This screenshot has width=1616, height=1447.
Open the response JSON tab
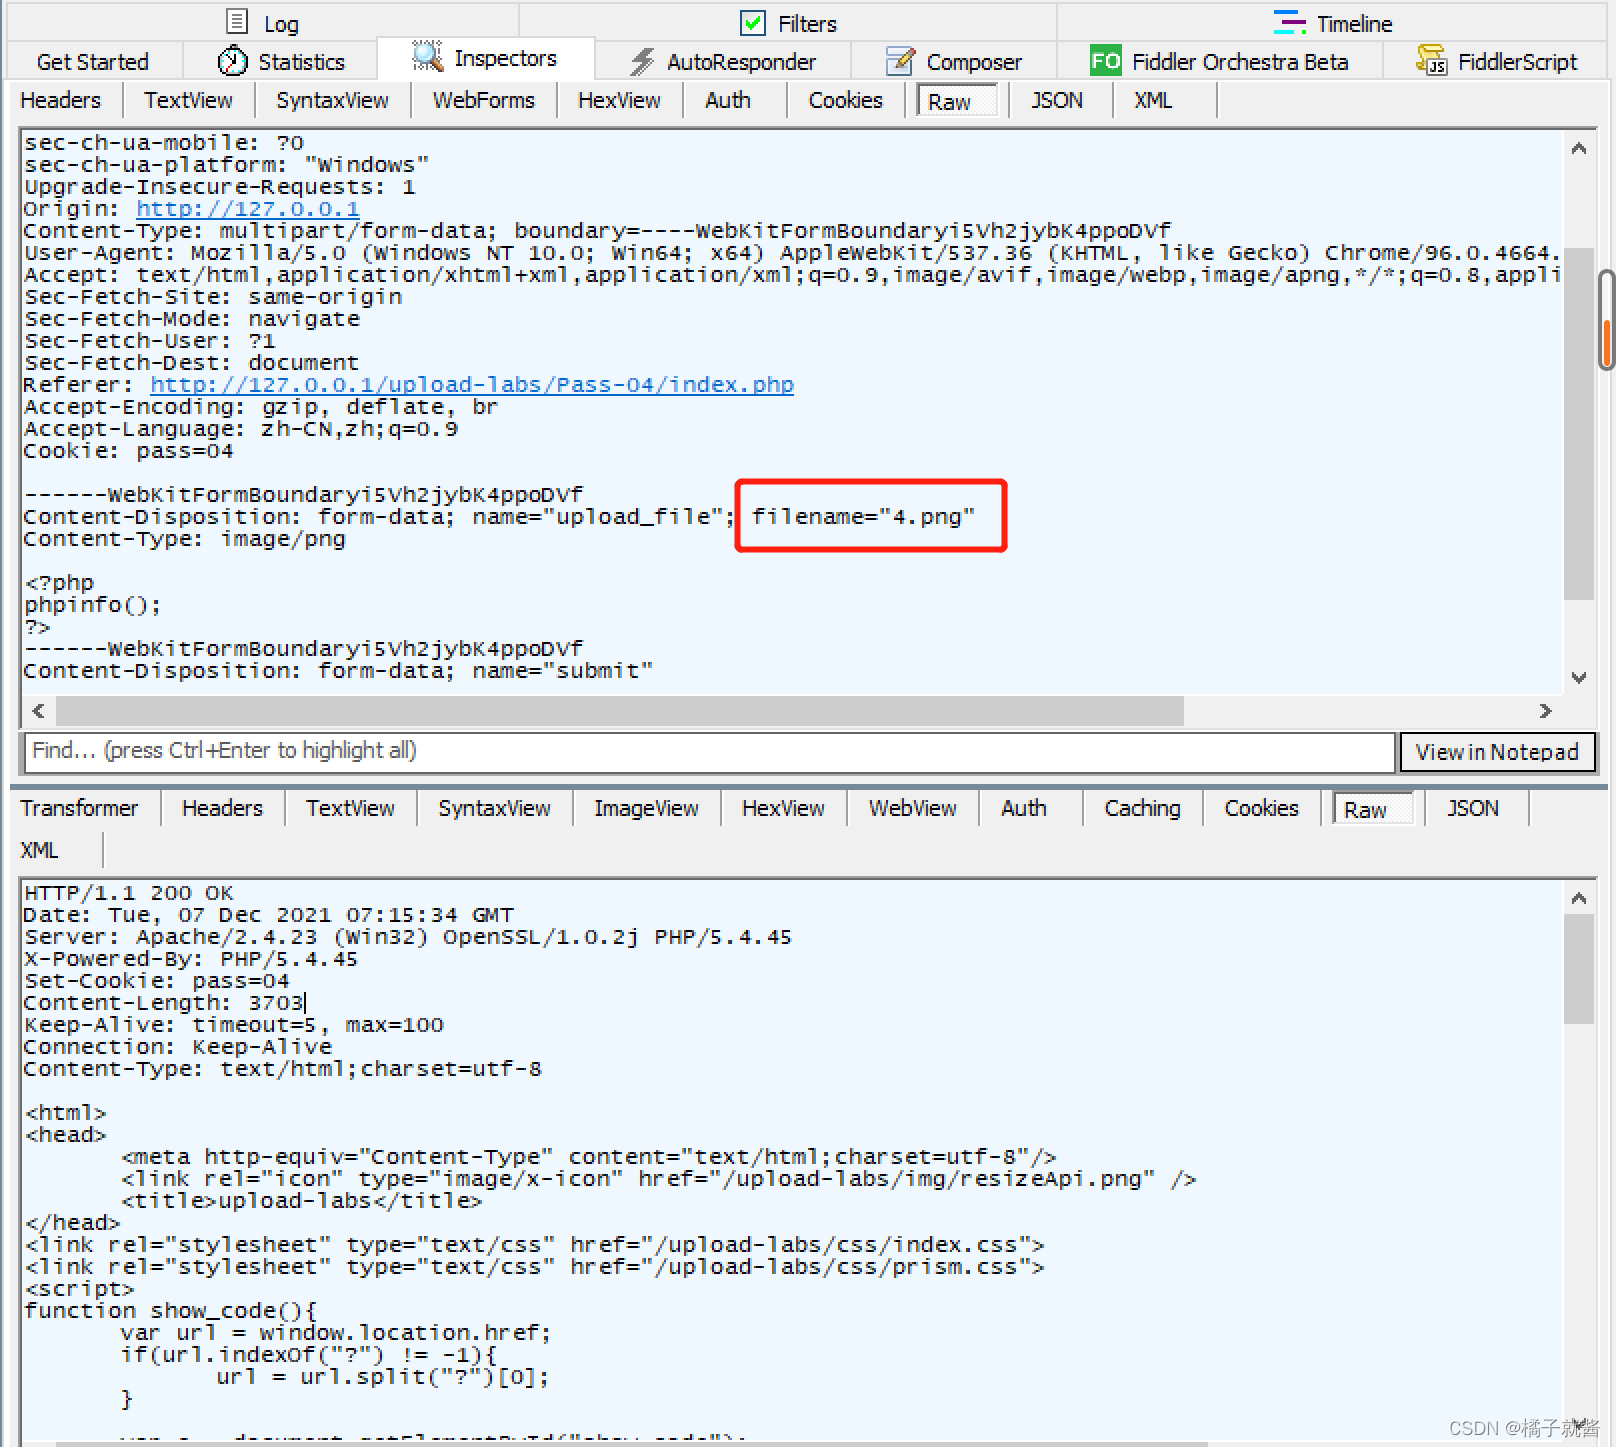[x=1473, y=808]
